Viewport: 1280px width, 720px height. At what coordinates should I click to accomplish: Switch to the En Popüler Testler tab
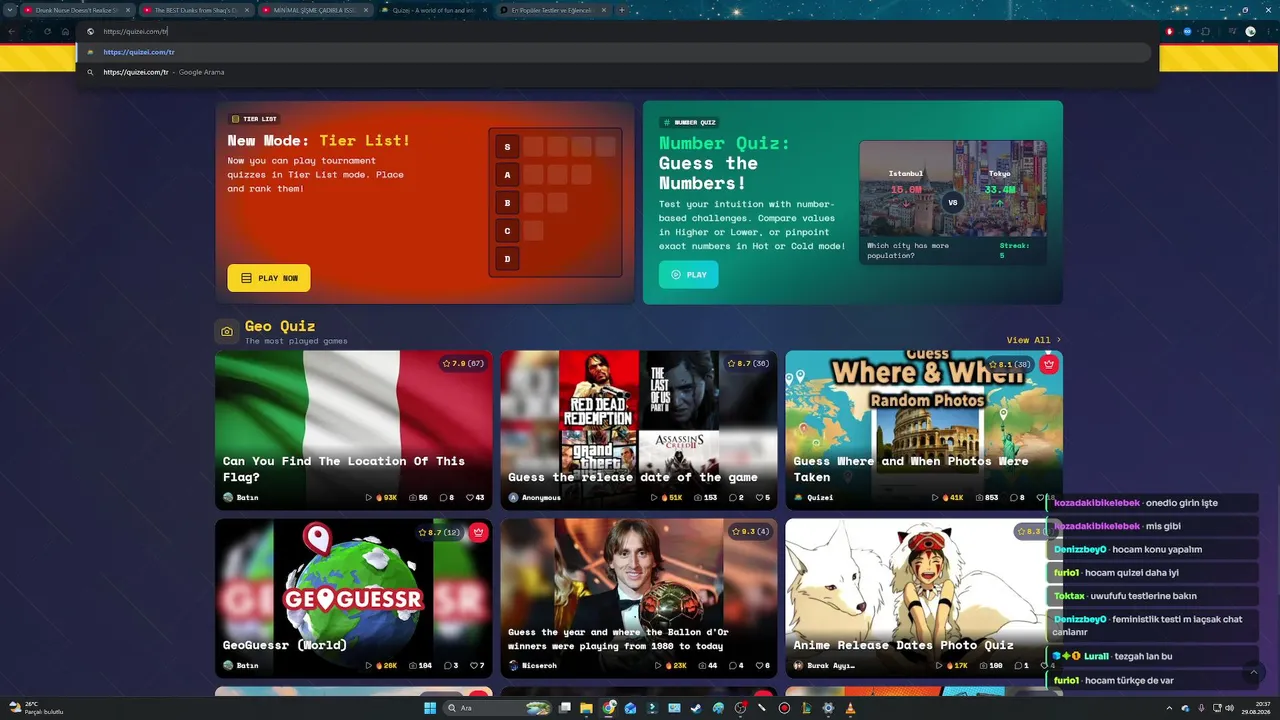(553, 10)
